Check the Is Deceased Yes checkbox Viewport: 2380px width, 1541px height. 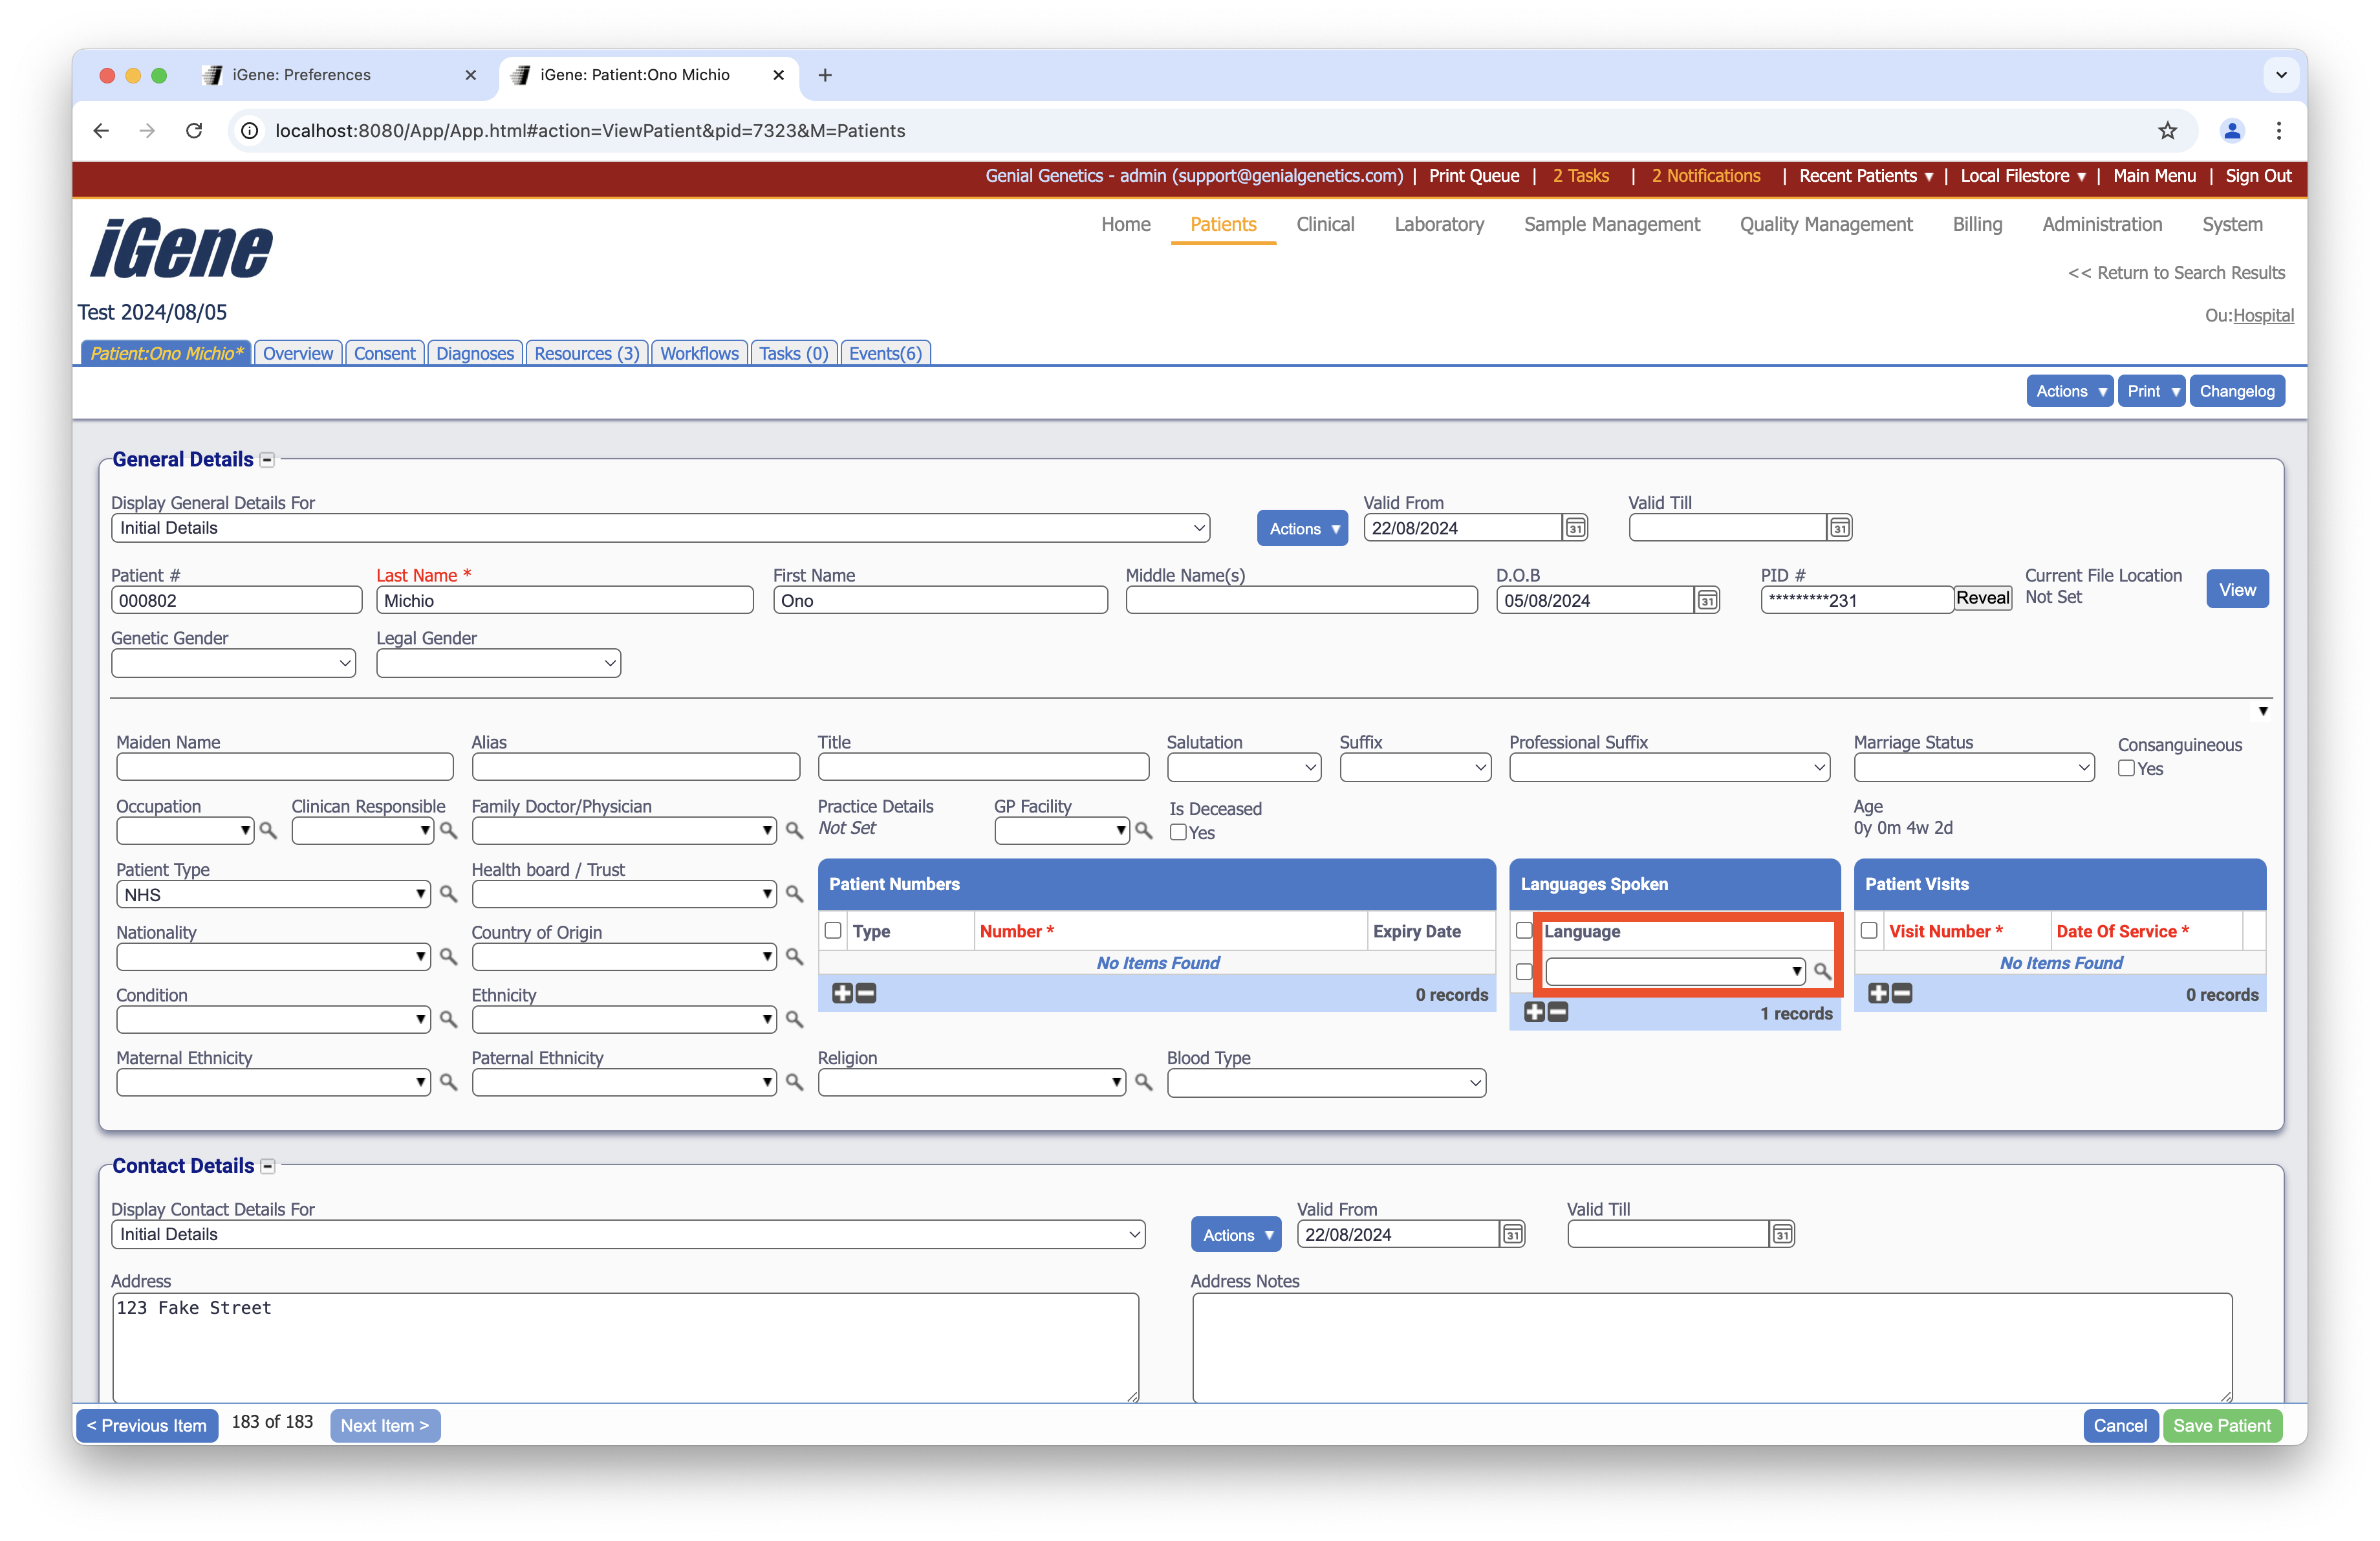(1178, 832)
